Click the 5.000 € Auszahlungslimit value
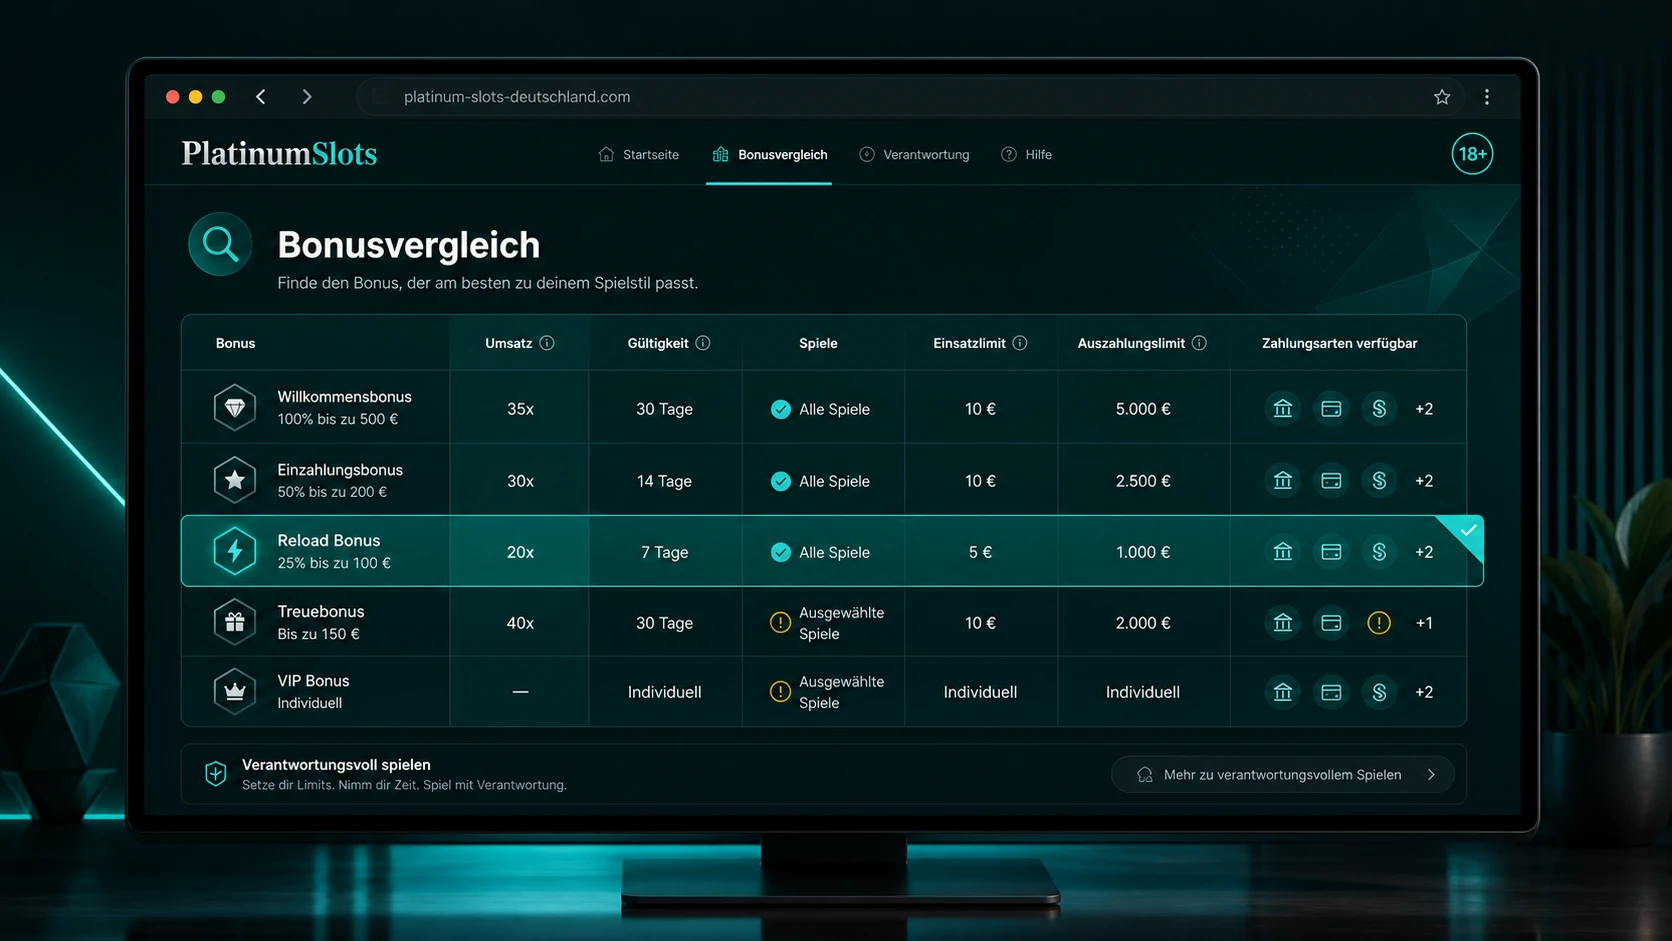 point(1143,408)
